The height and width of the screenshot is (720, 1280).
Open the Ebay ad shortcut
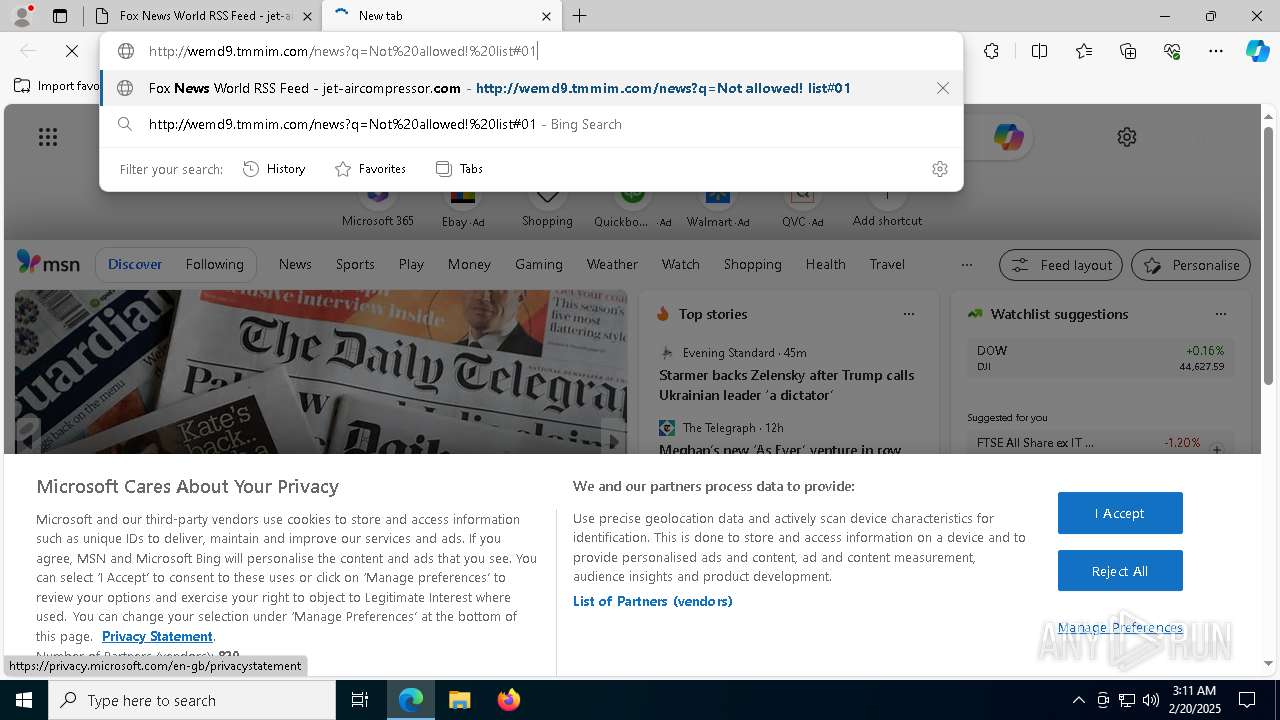tap(463, 208)
